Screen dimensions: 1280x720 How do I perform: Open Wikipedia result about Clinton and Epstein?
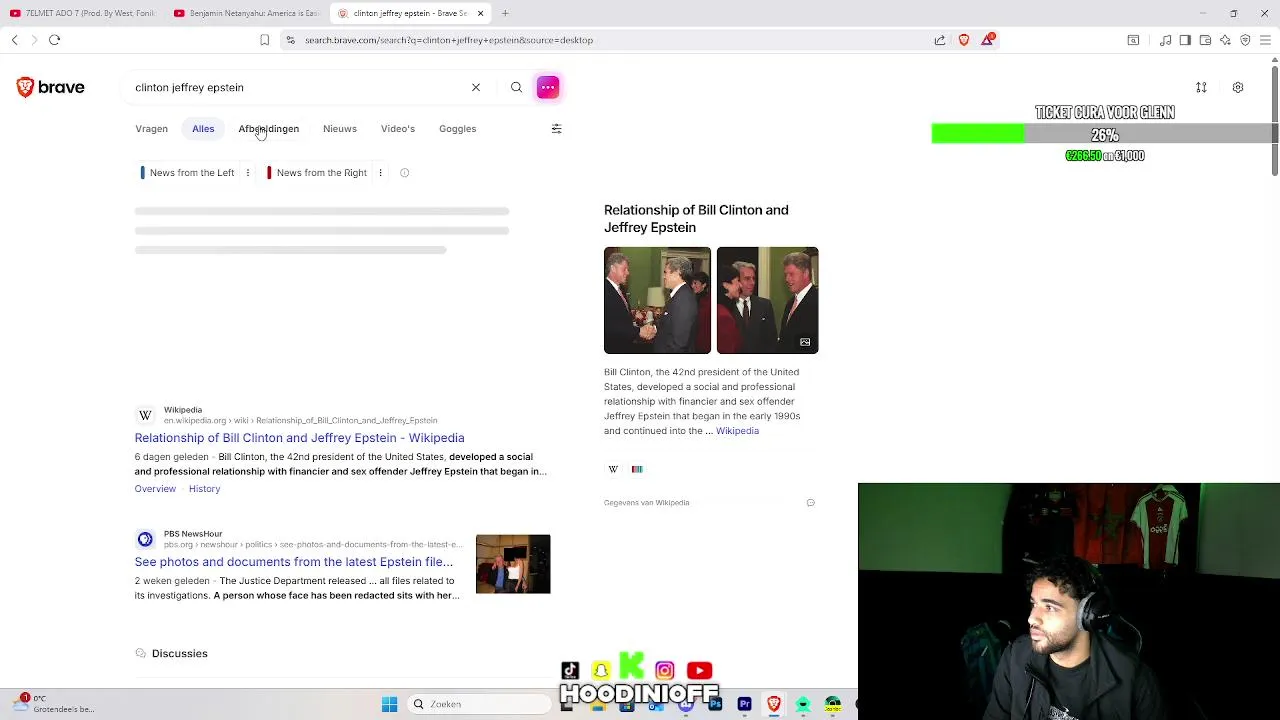299,438
